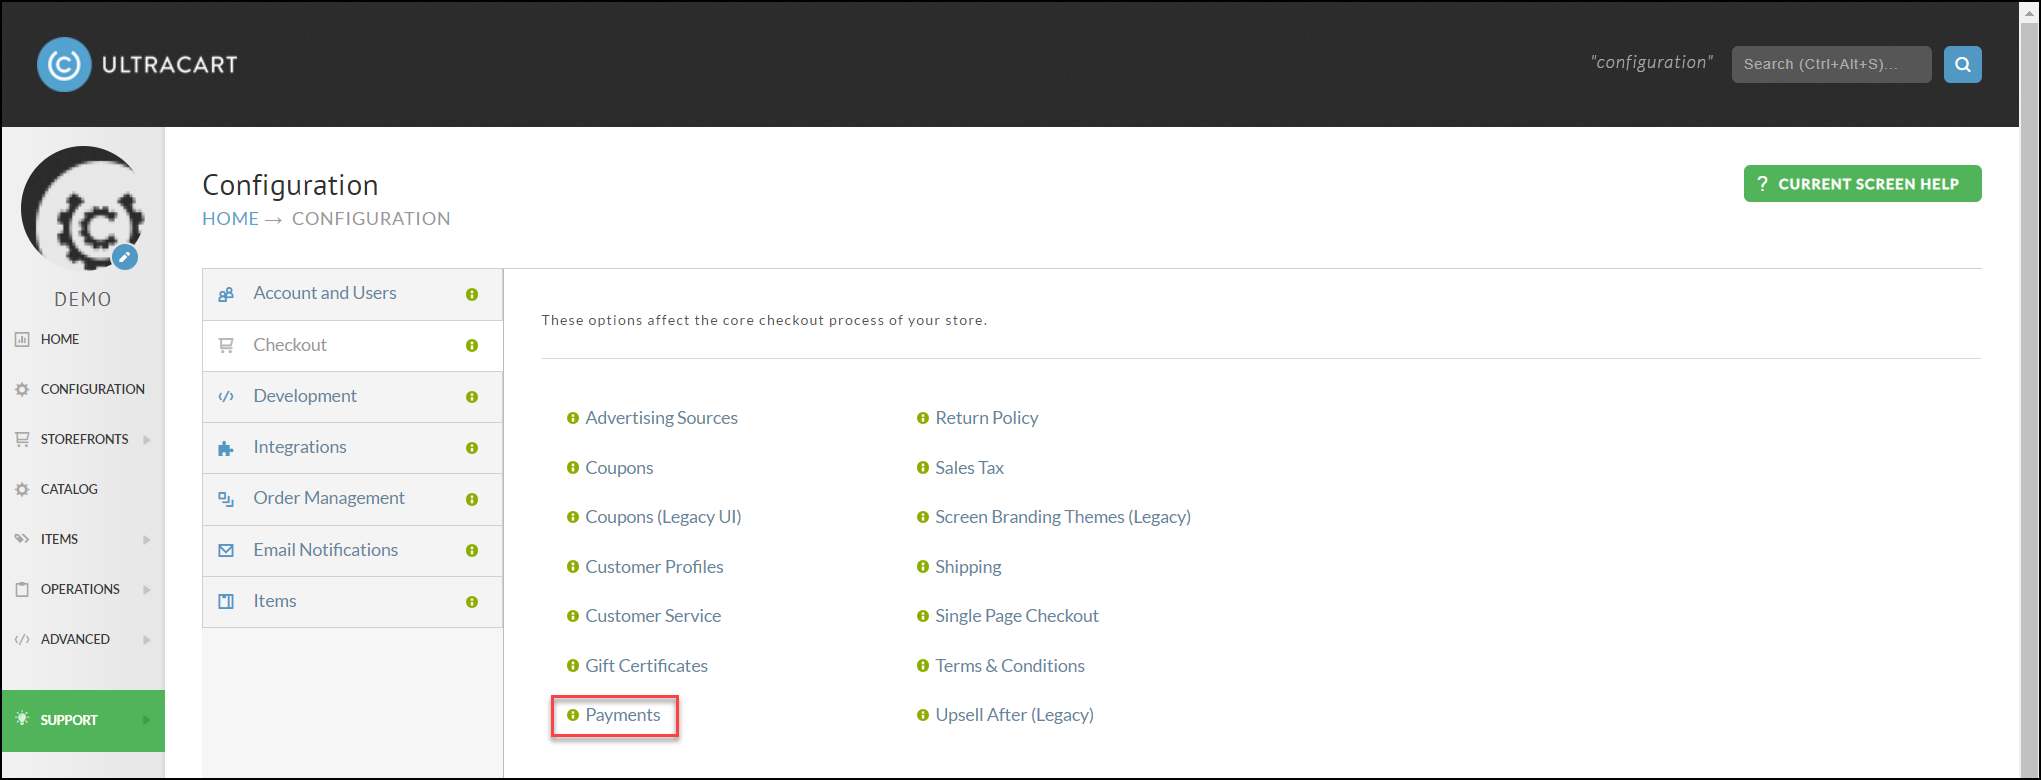Click the green info icon before Payments
The image size is (2041, 780).
point(573,715)
